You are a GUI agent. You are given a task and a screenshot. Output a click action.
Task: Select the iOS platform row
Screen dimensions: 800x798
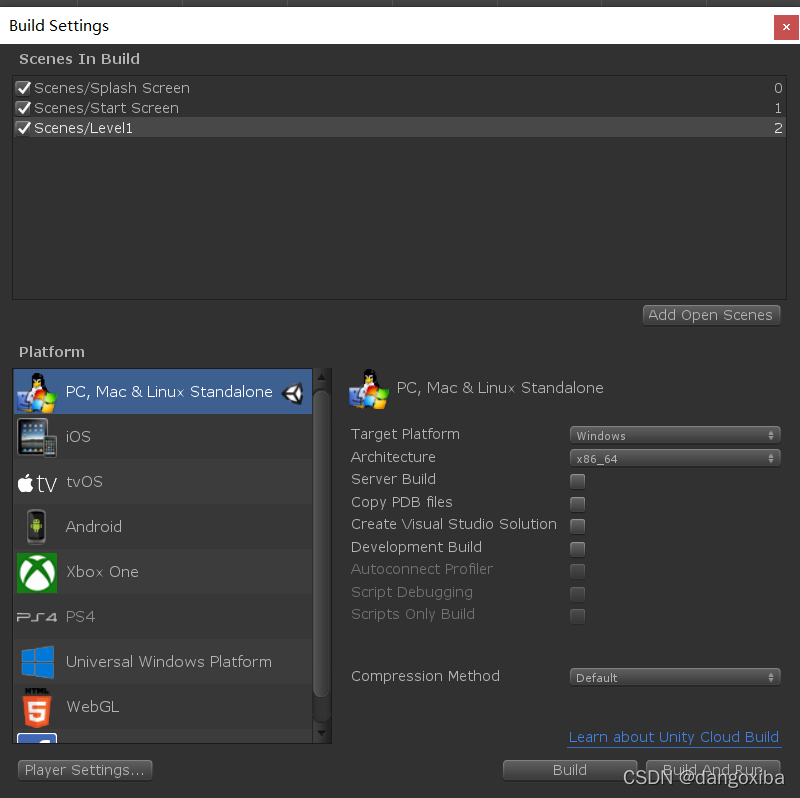point(163,437)
